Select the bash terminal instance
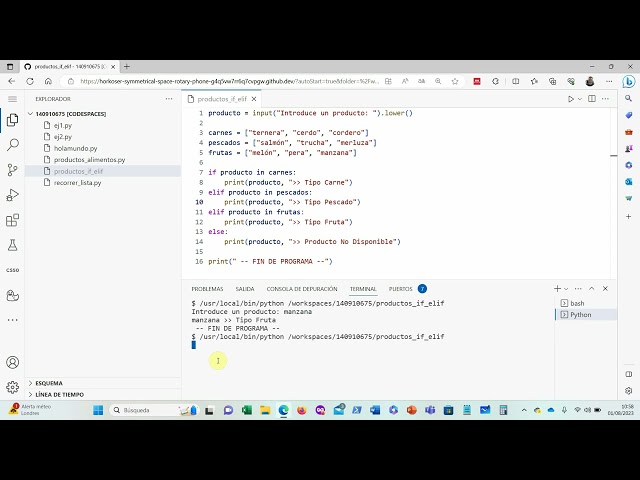This screenshot has width=640, height=480. click(x=586, y=303)
